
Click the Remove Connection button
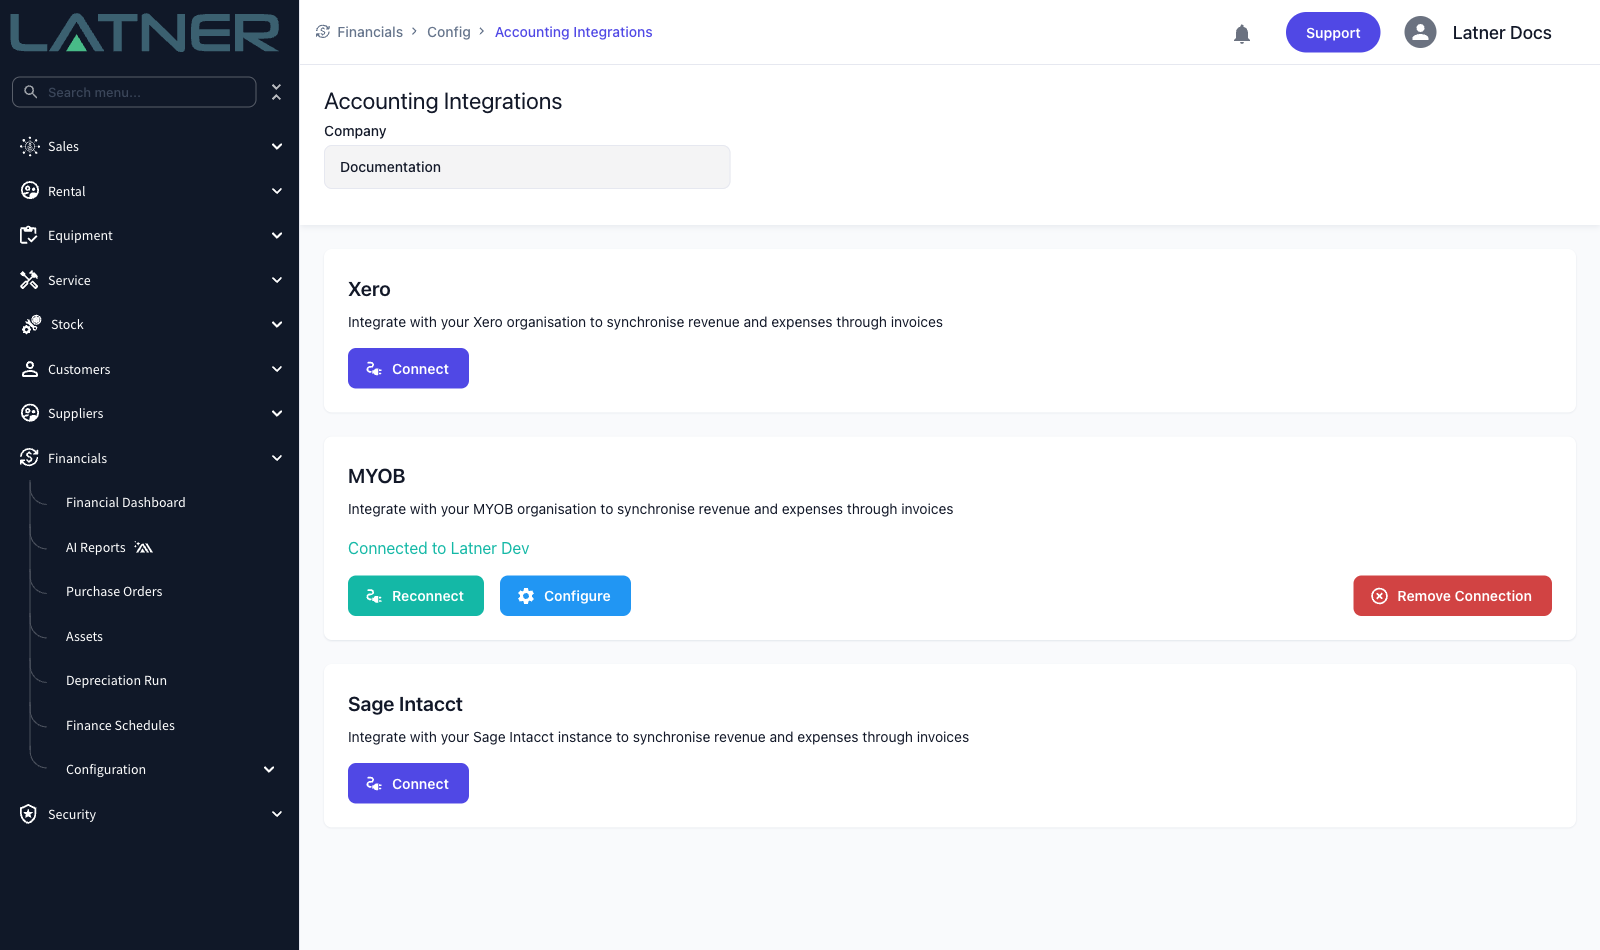click(1452, 596)
